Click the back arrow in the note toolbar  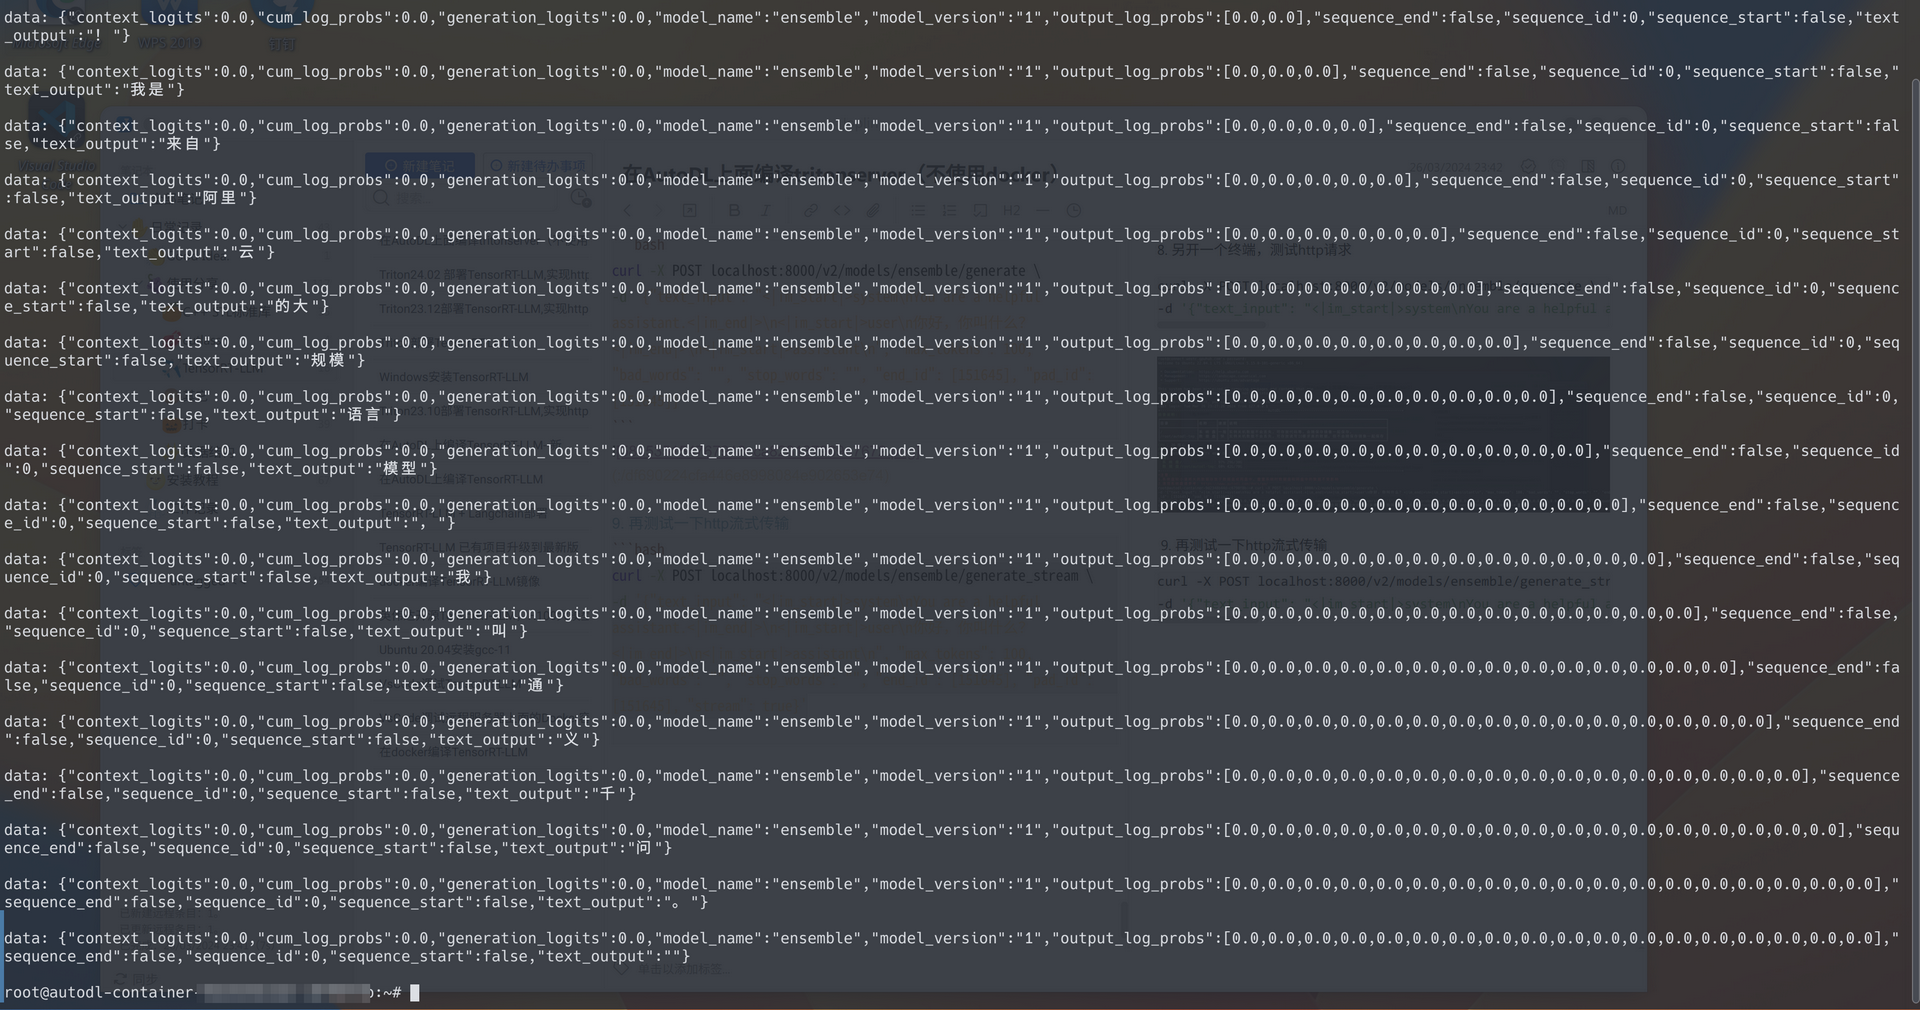coord(627,210)
